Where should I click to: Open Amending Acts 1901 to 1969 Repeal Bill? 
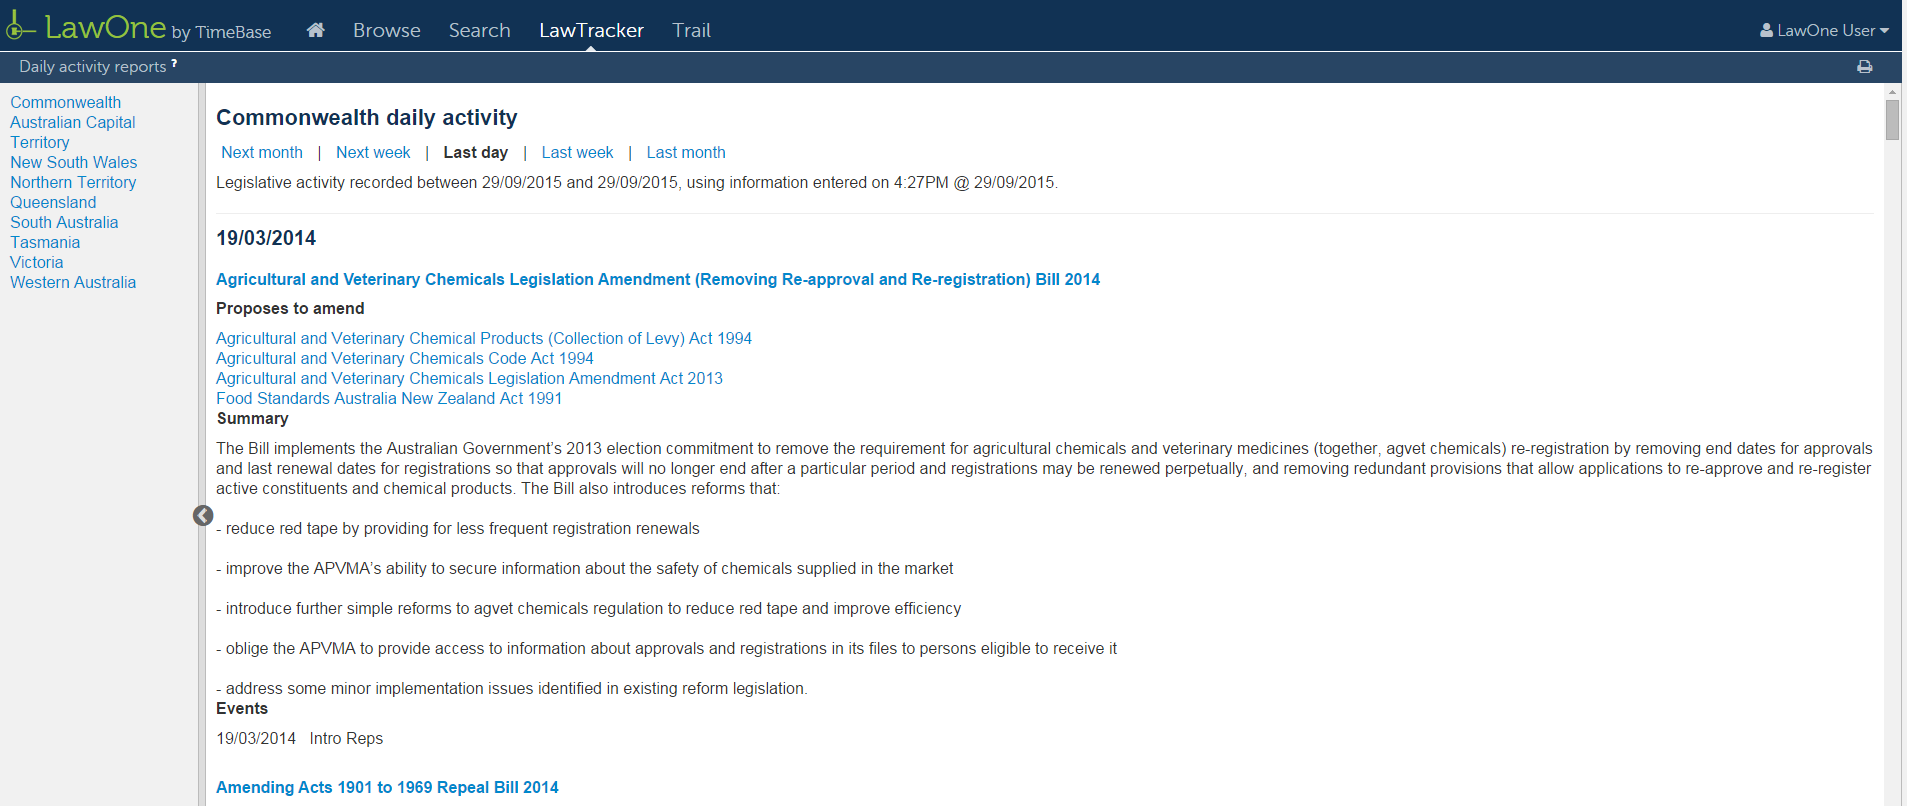click(x=387, y=787)
